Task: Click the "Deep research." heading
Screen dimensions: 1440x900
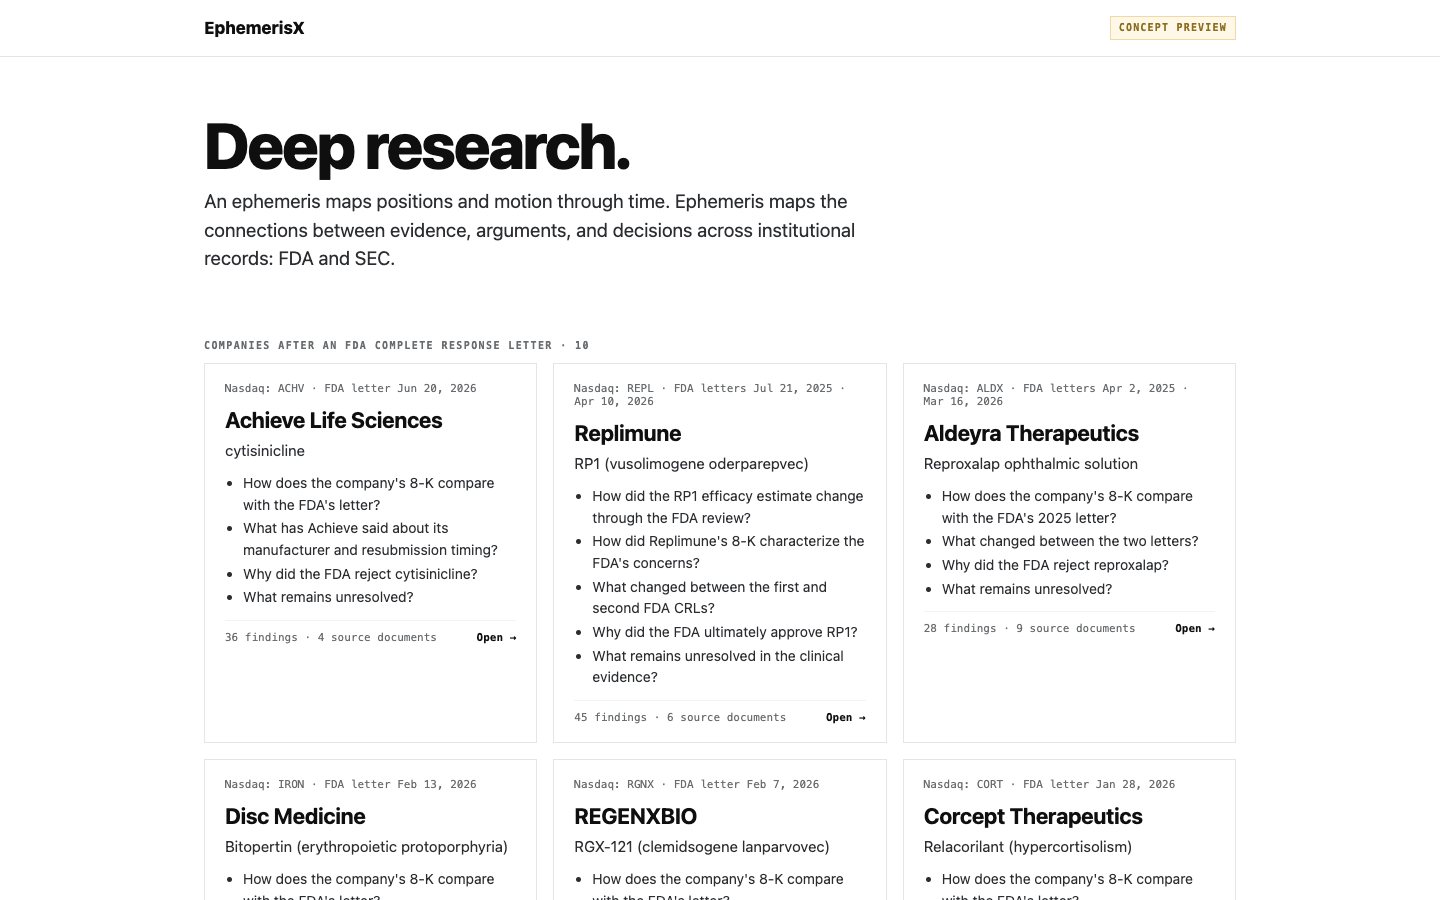Action: click(417, 147)
